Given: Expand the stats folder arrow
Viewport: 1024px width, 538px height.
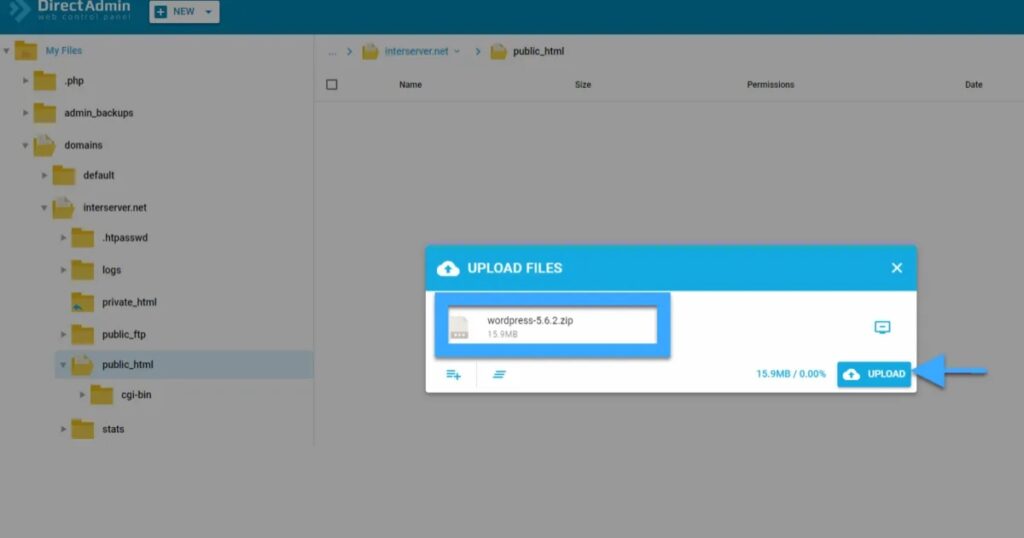Looking at the screenshot, I should (63, 429).
